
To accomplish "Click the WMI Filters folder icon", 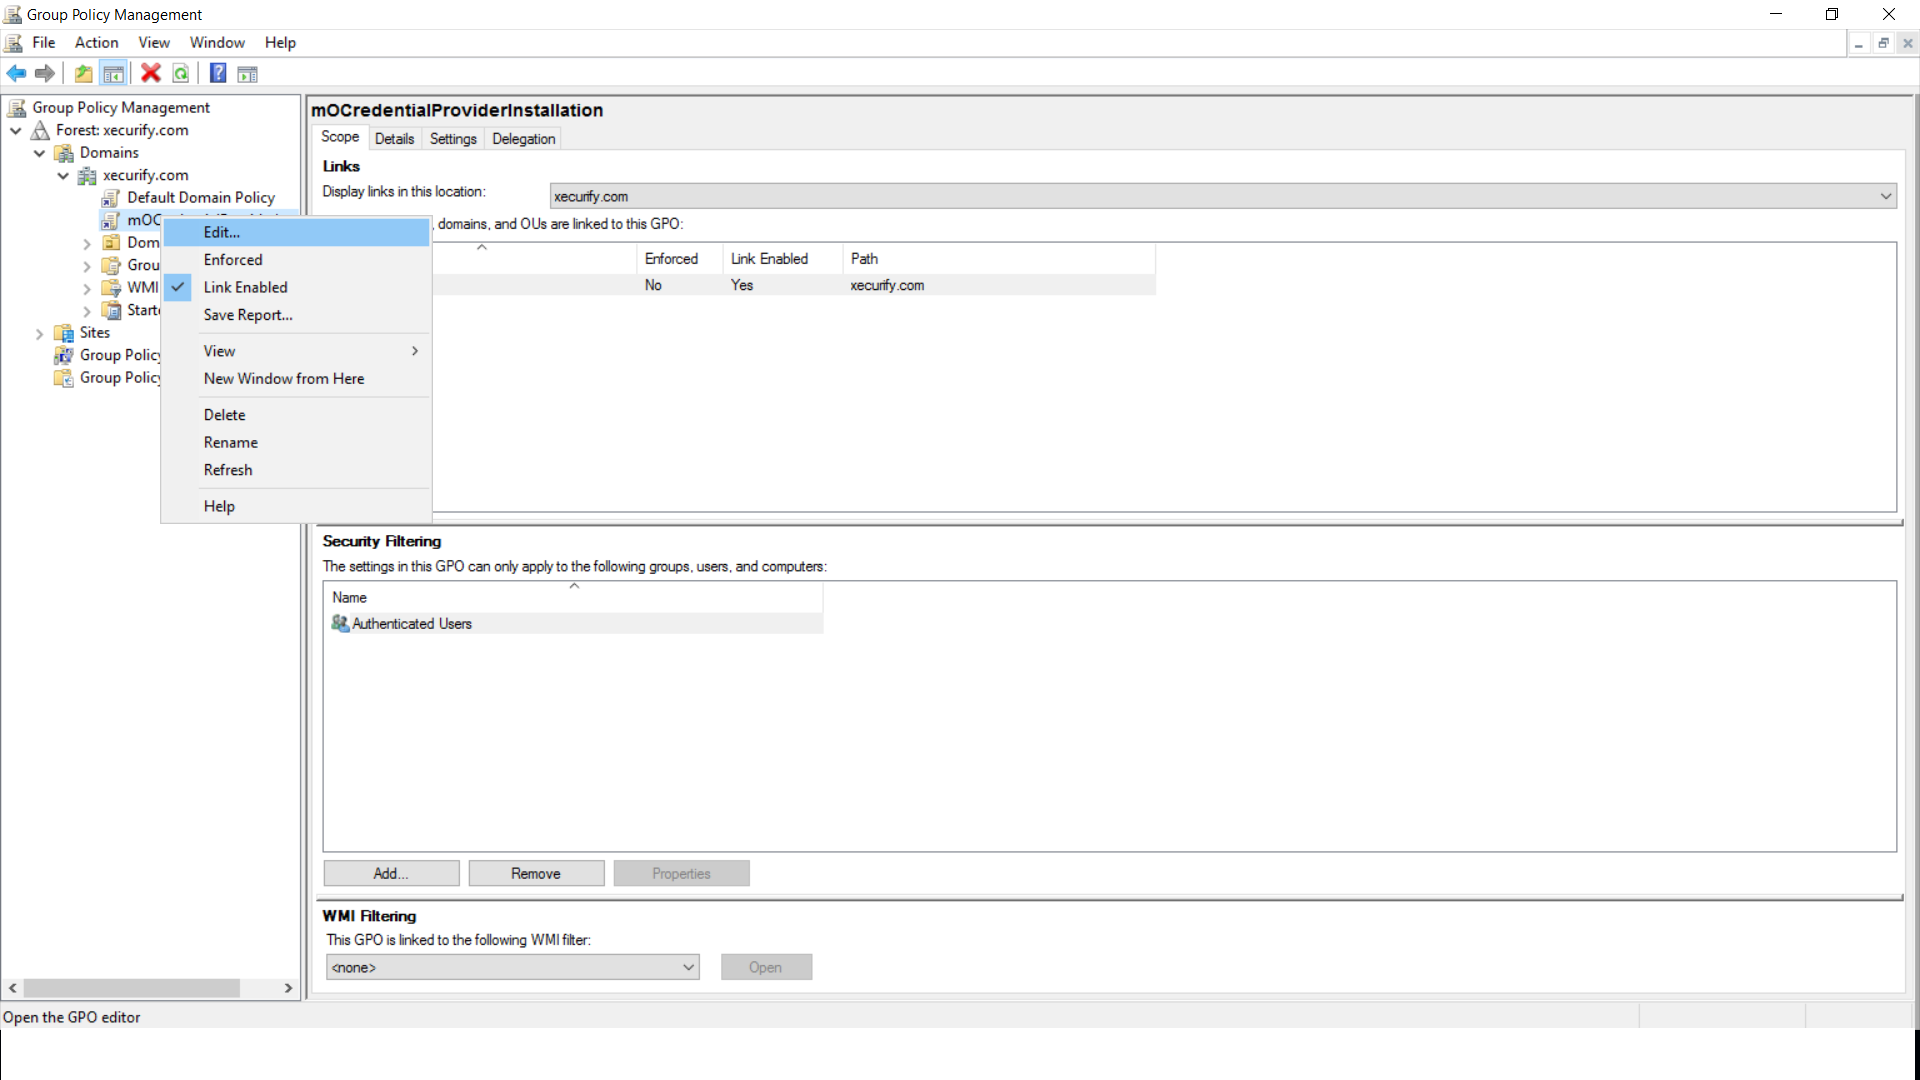I will [x=111, y=288].
